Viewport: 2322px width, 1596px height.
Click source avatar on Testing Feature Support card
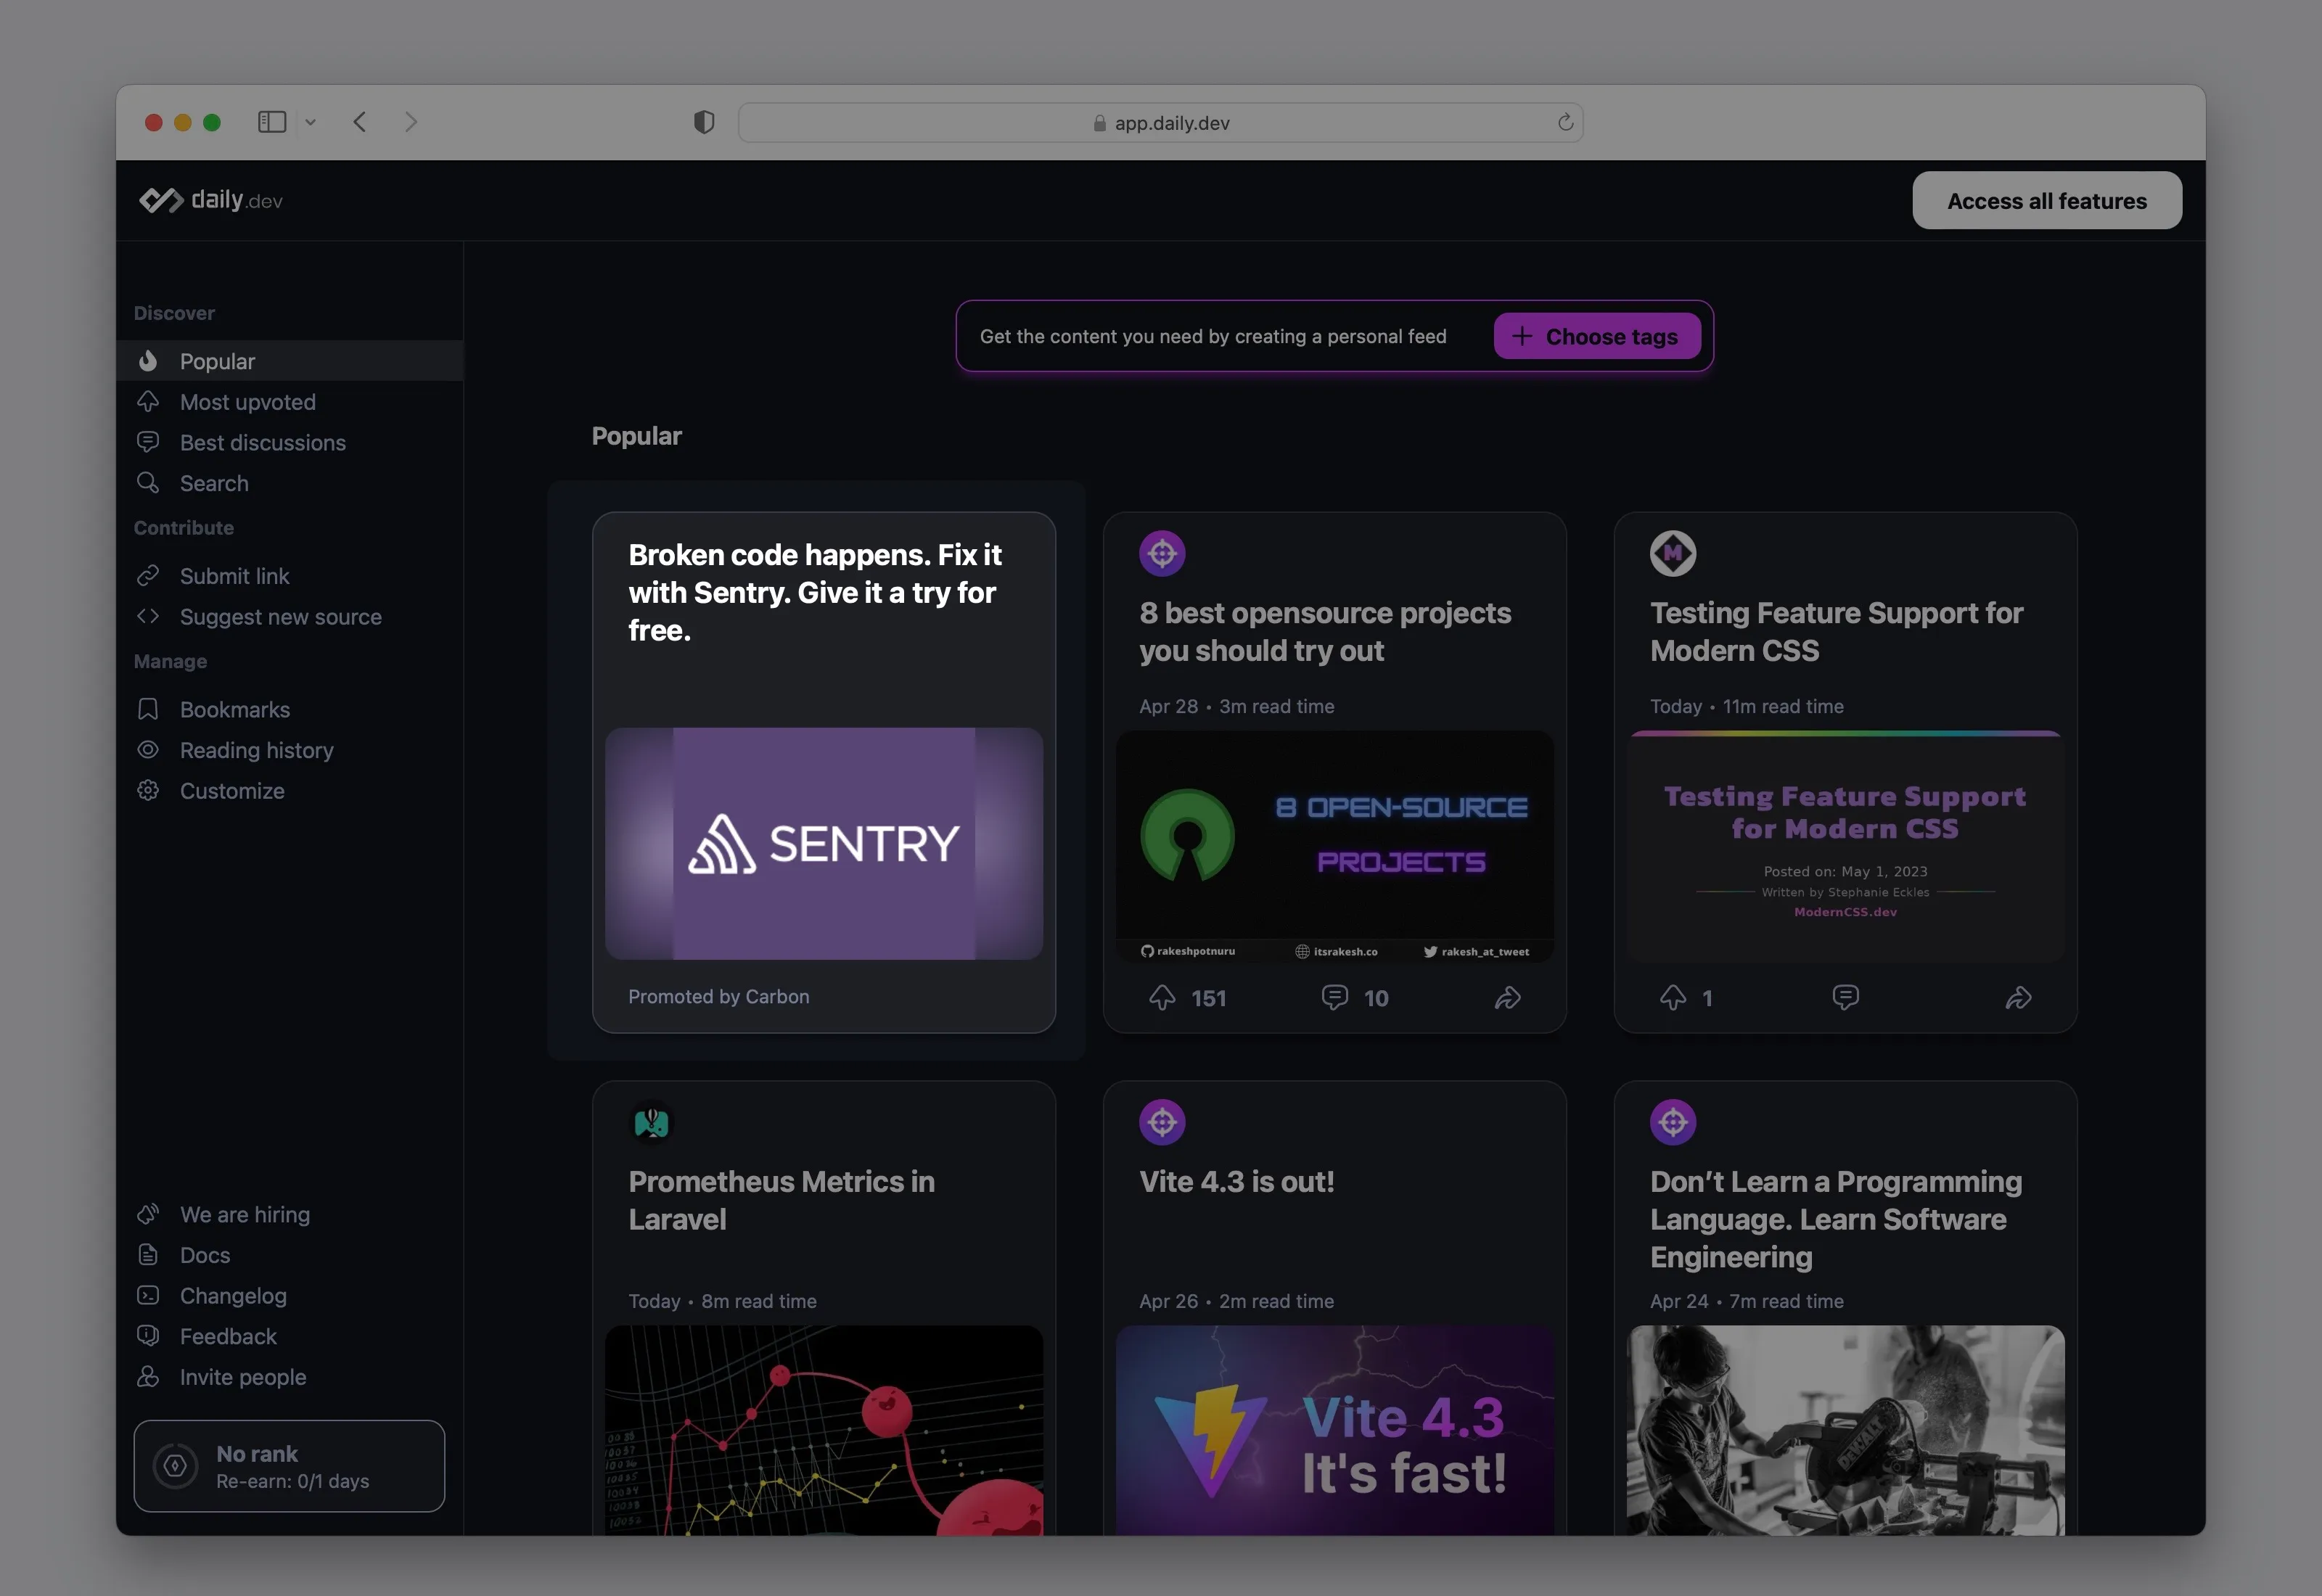[1673, 553]
